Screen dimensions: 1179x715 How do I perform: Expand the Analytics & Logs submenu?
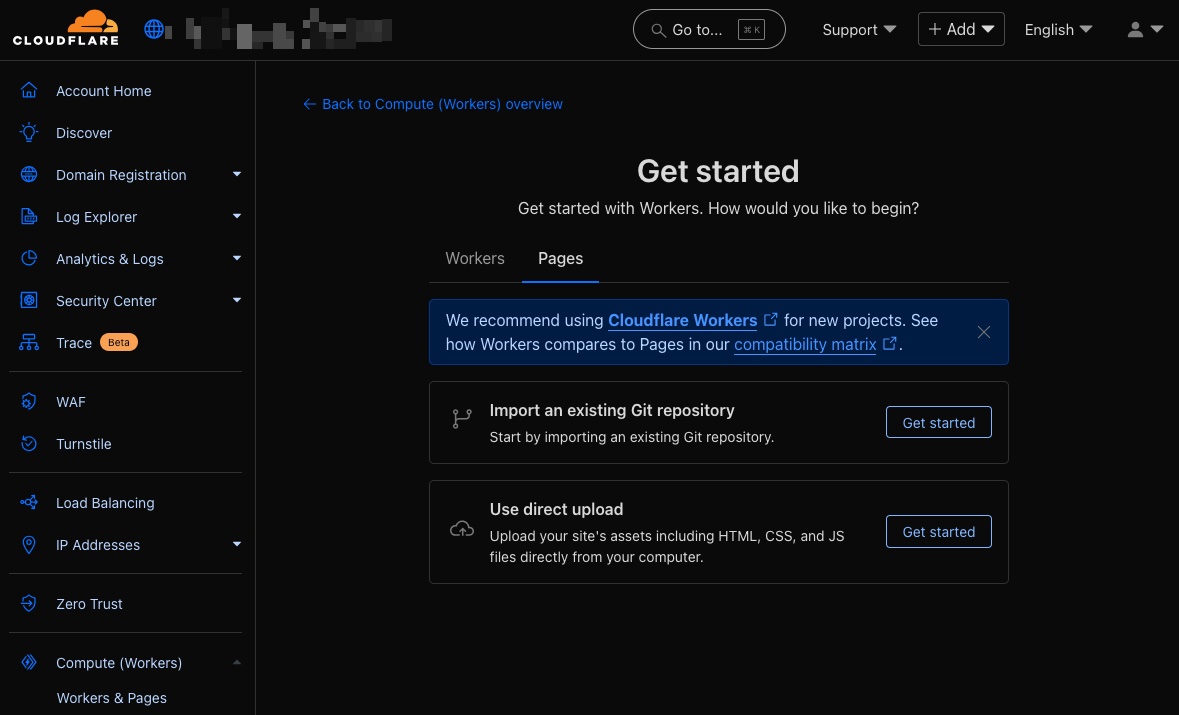237,259
